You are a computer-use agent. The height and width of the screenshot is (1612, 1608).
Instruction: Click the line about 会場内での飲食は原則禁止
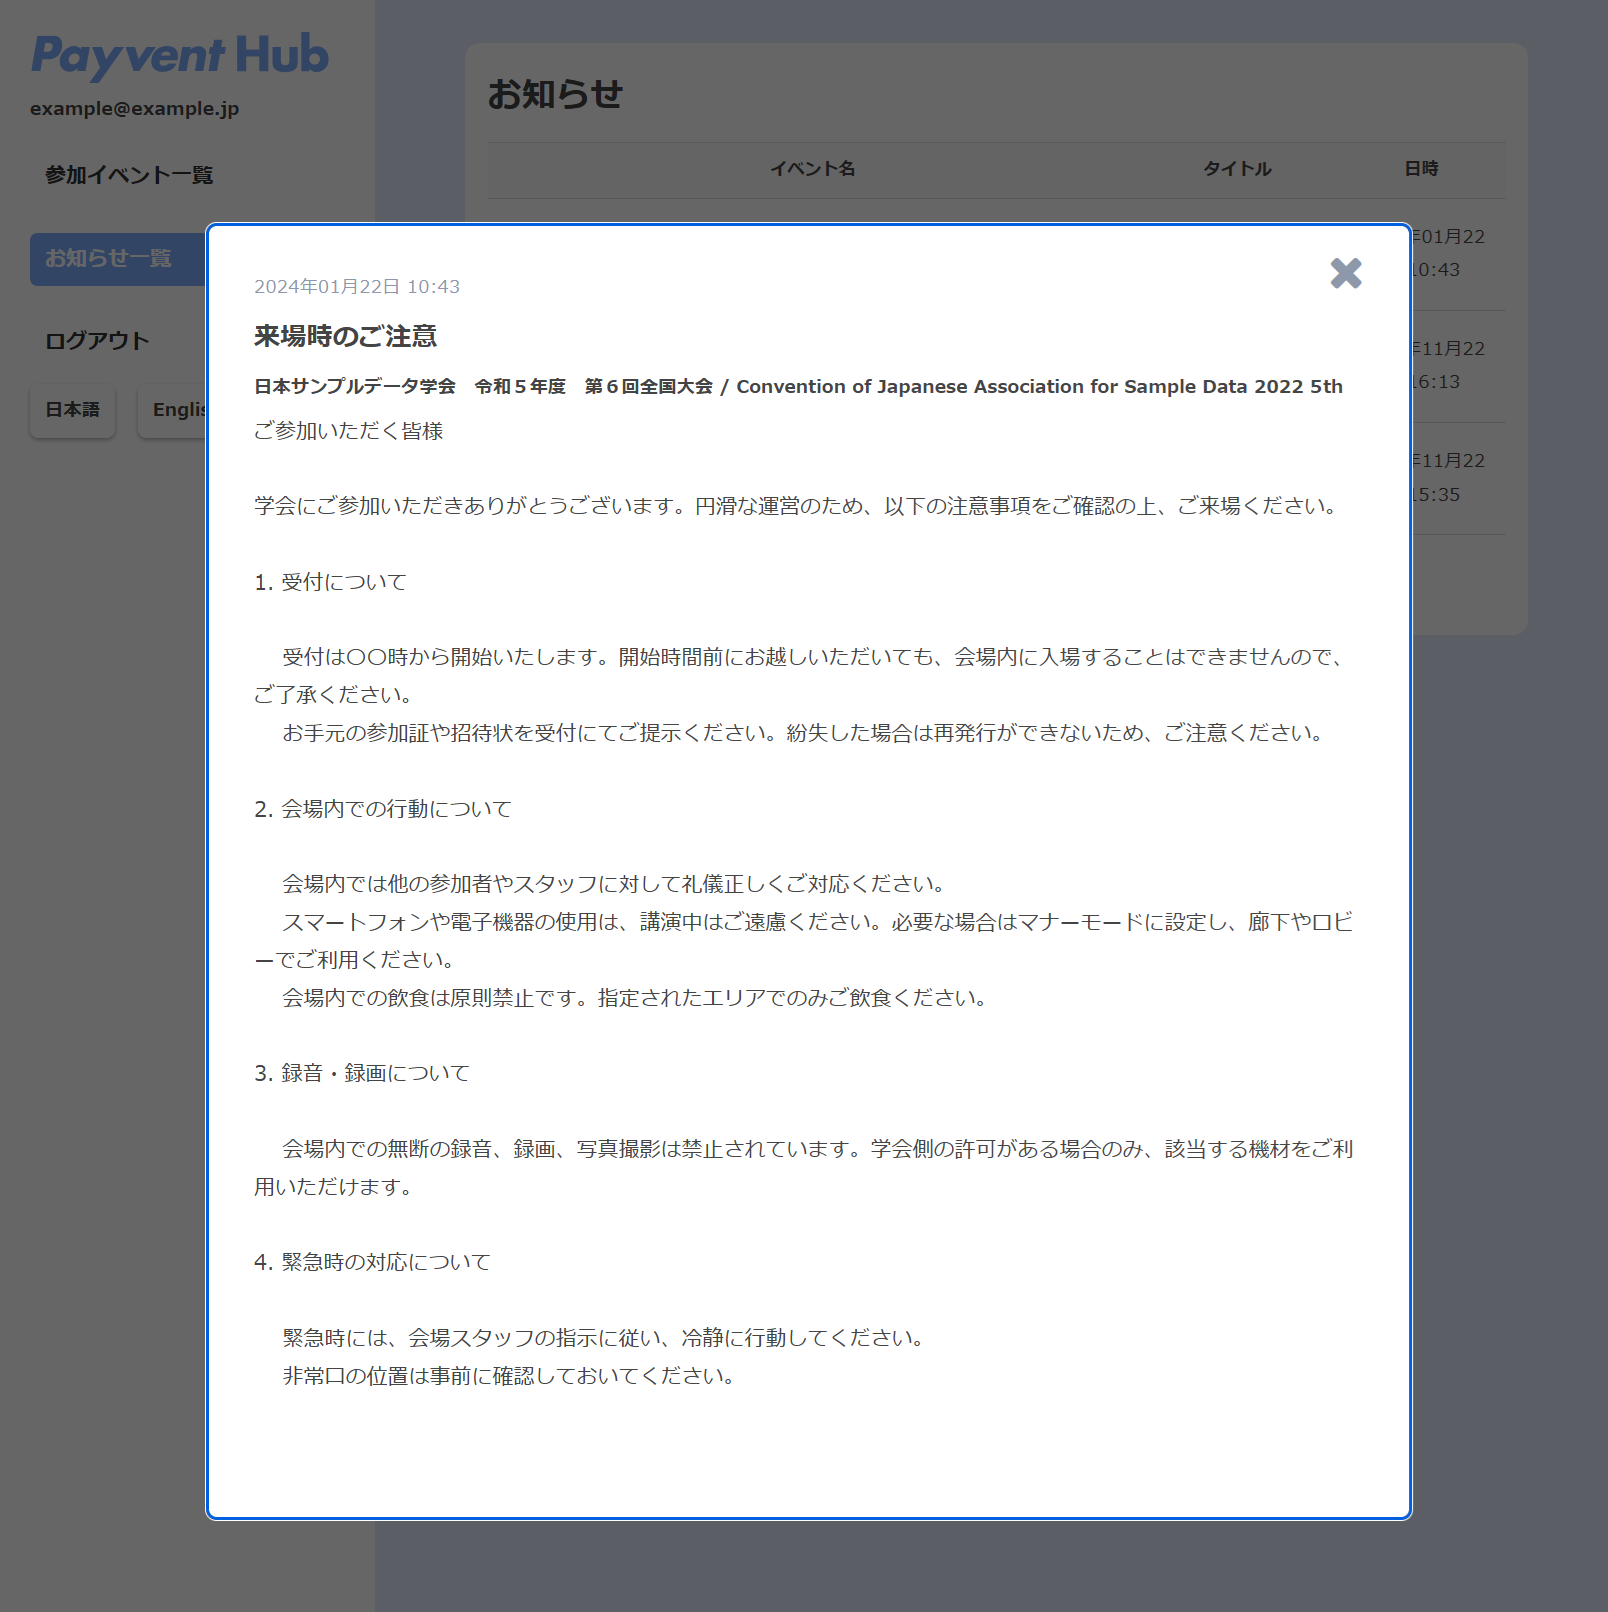tap(635, 998)
